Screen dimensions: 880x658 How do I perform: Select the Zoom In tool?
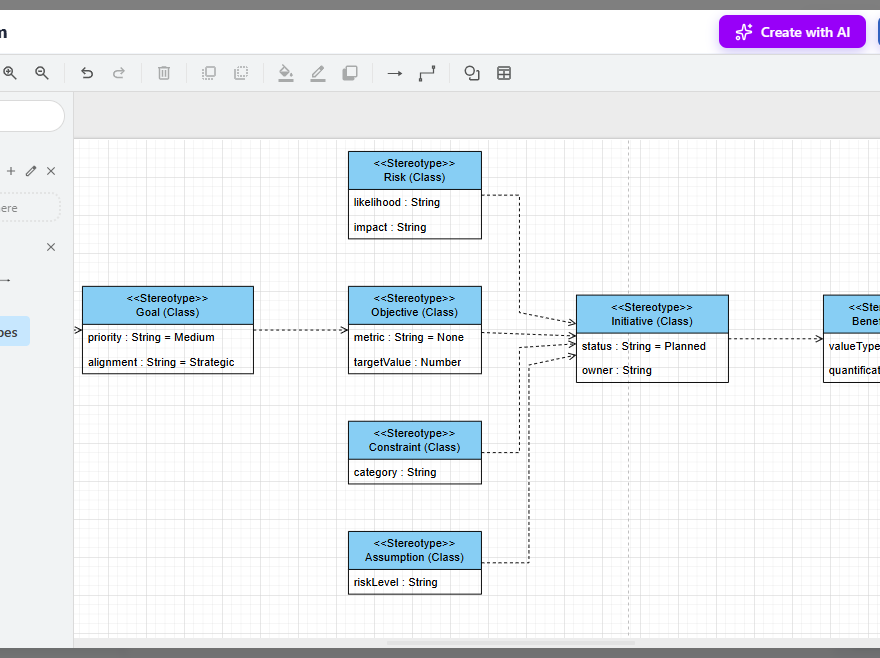click(x=10, y=73)
